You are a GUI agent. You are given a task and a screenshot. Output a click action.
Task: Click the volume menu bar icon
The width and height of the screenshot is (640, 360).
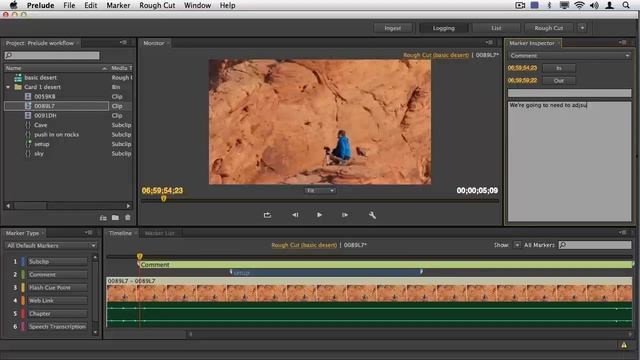(594, 5)
